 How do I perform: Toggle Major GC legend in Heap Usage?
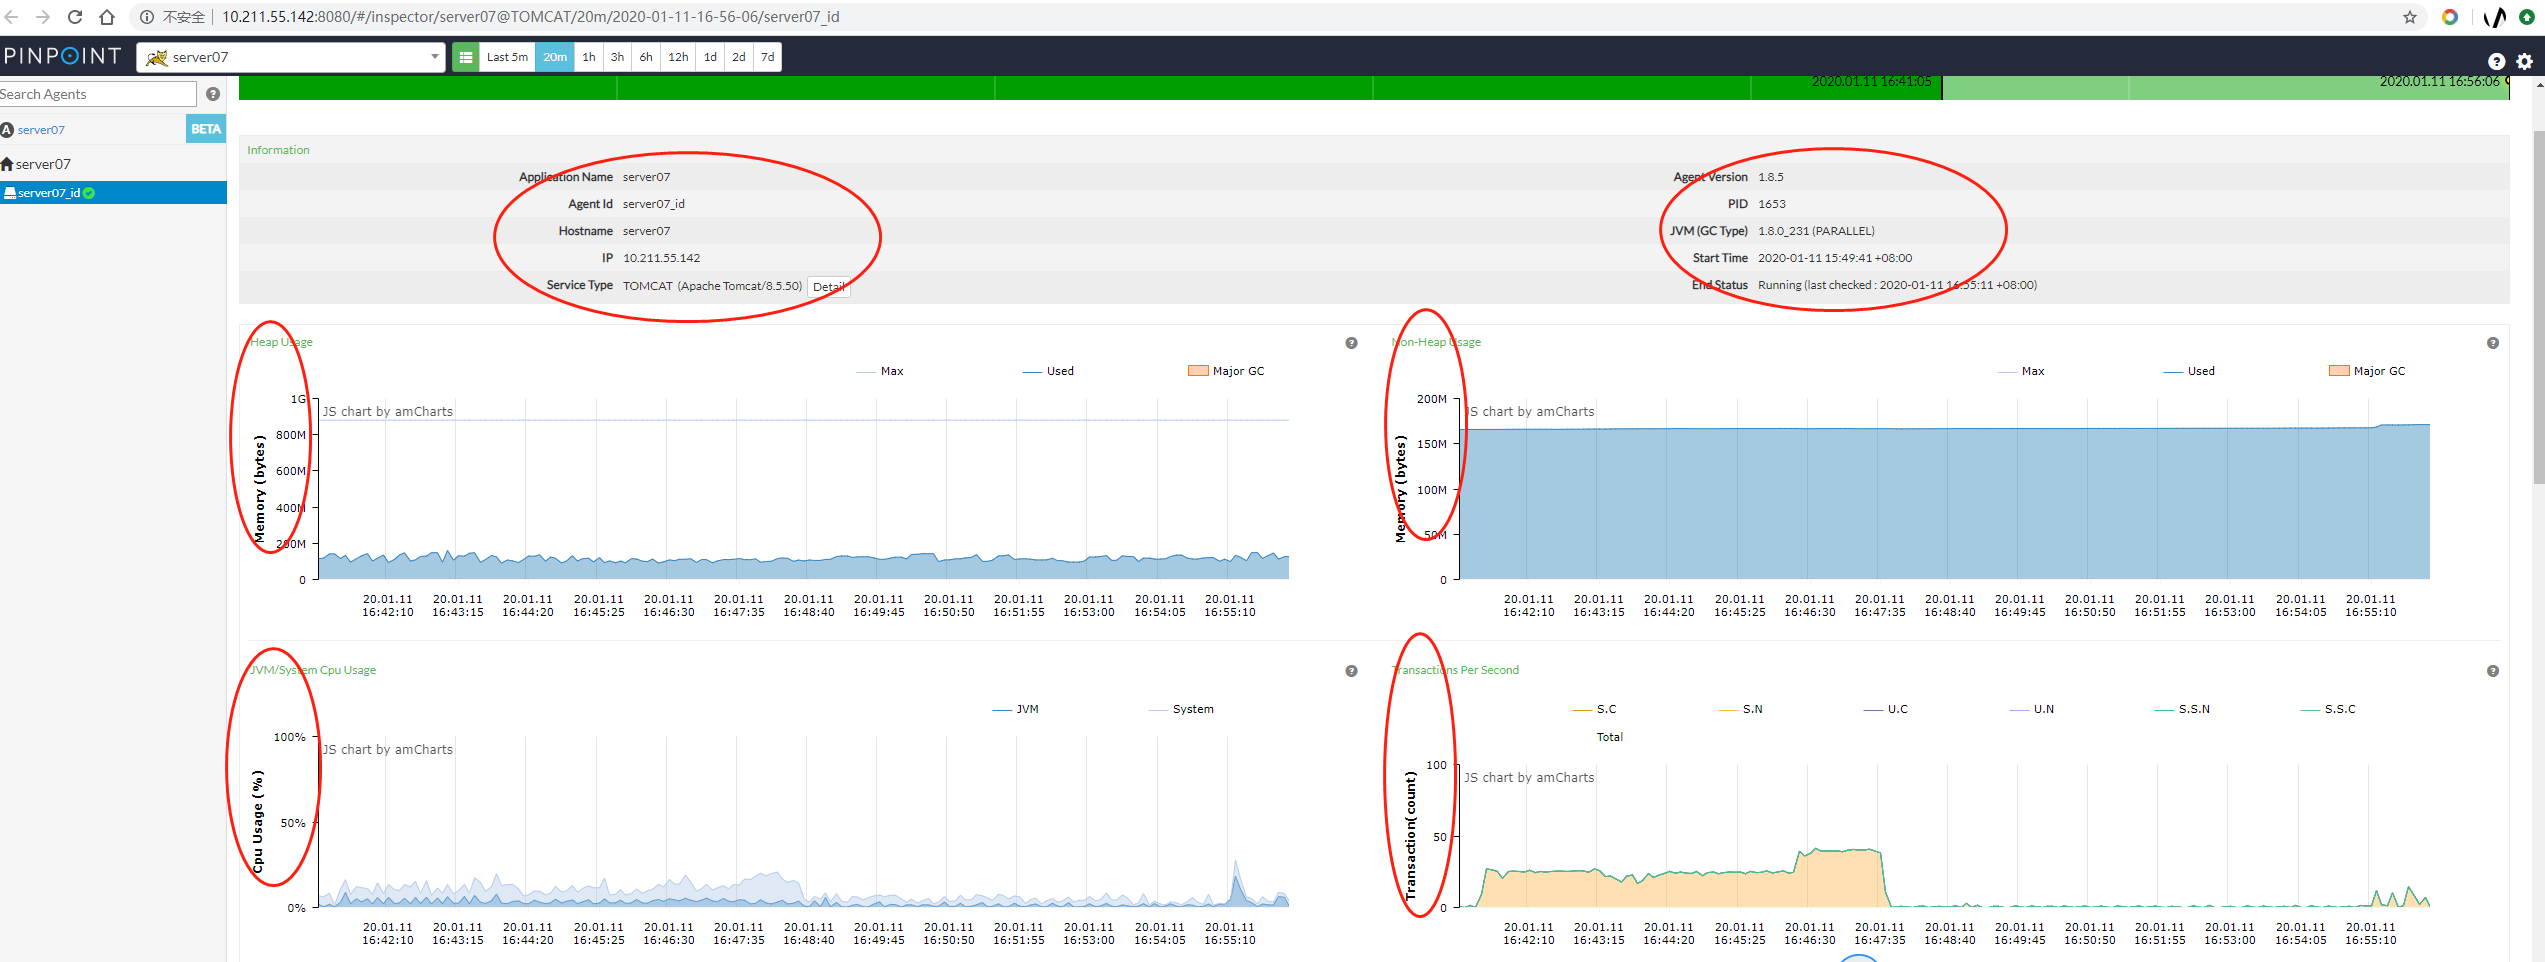pos(1226,371)
